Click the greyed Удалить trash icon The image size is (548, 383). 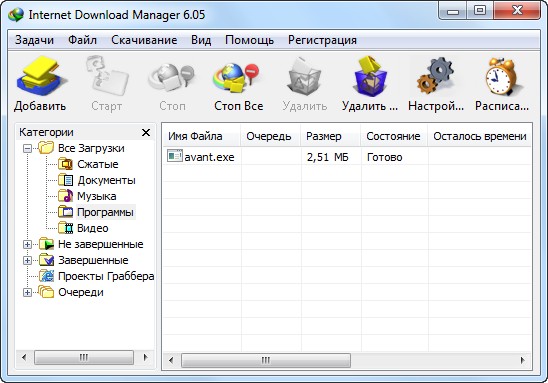(303, 77)
